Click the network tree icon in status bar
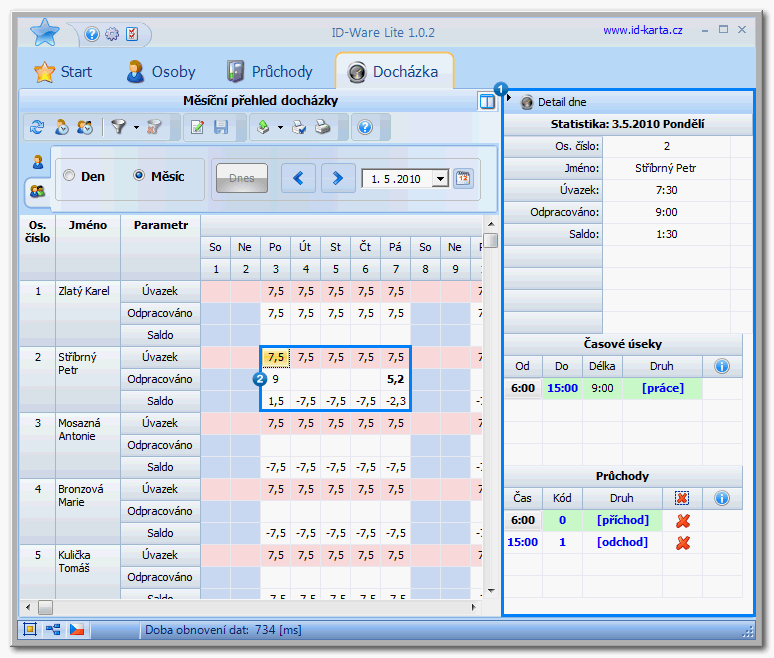The image size is (774, 658). (x=53, y=629)
